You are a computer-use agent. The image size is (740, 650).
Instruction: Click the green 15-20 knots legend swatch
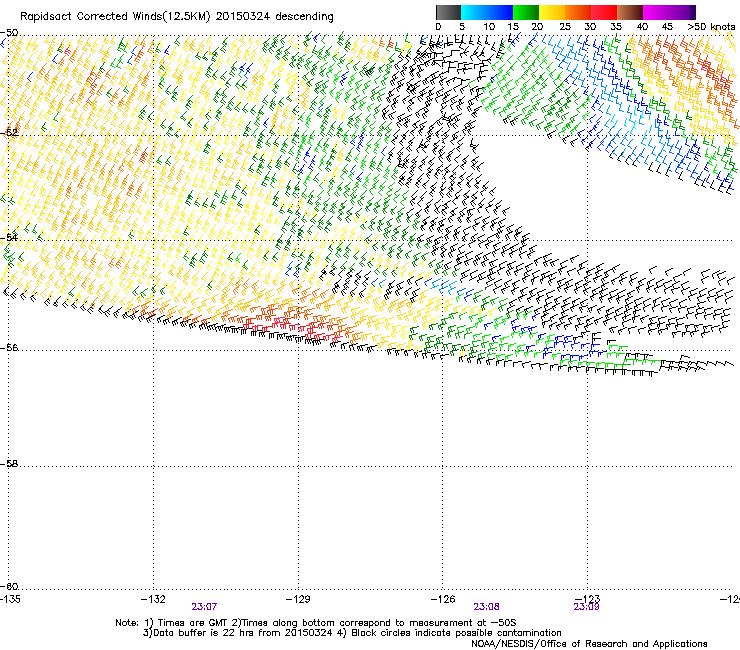(526, 12)
